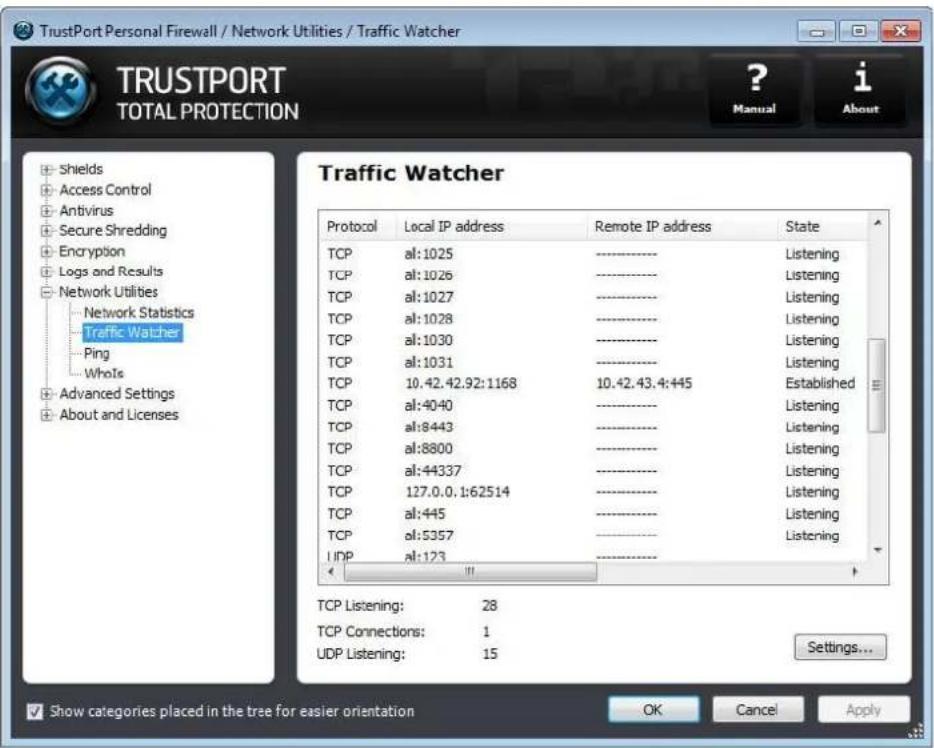Screen dimensions: 934x748
Task: Open the WhoIs utility
Action: tap(104, 373)
